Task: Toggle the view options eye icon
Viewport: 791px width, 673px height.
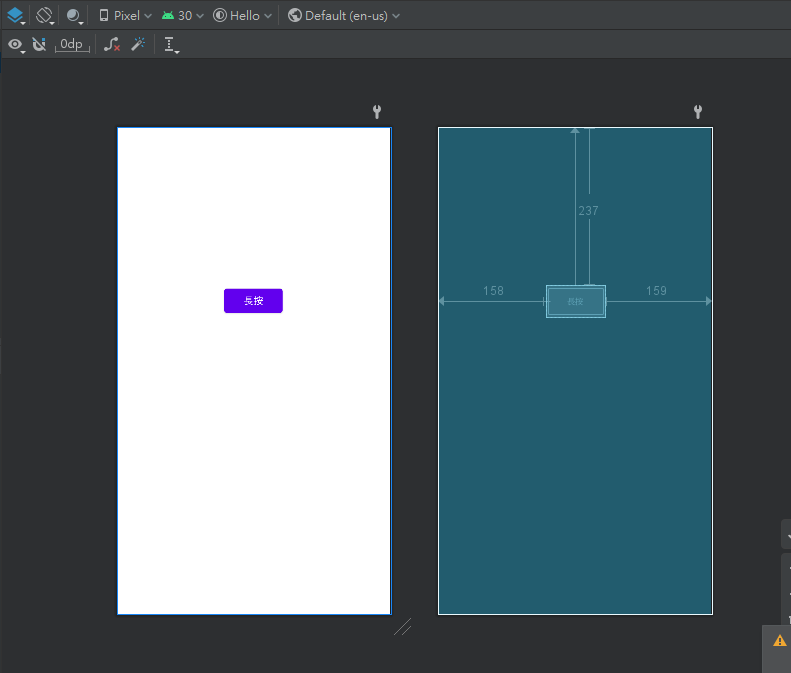Action: [15, 44]
